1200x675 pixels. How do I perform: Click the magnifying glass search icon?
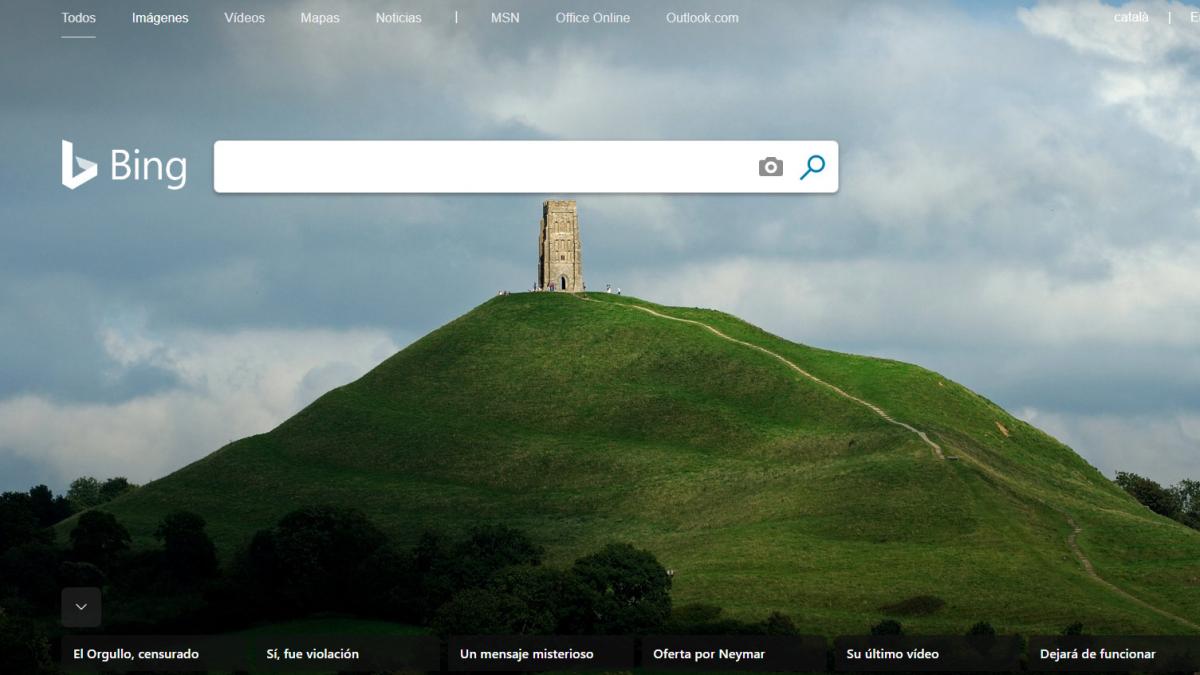click(812, 167)
